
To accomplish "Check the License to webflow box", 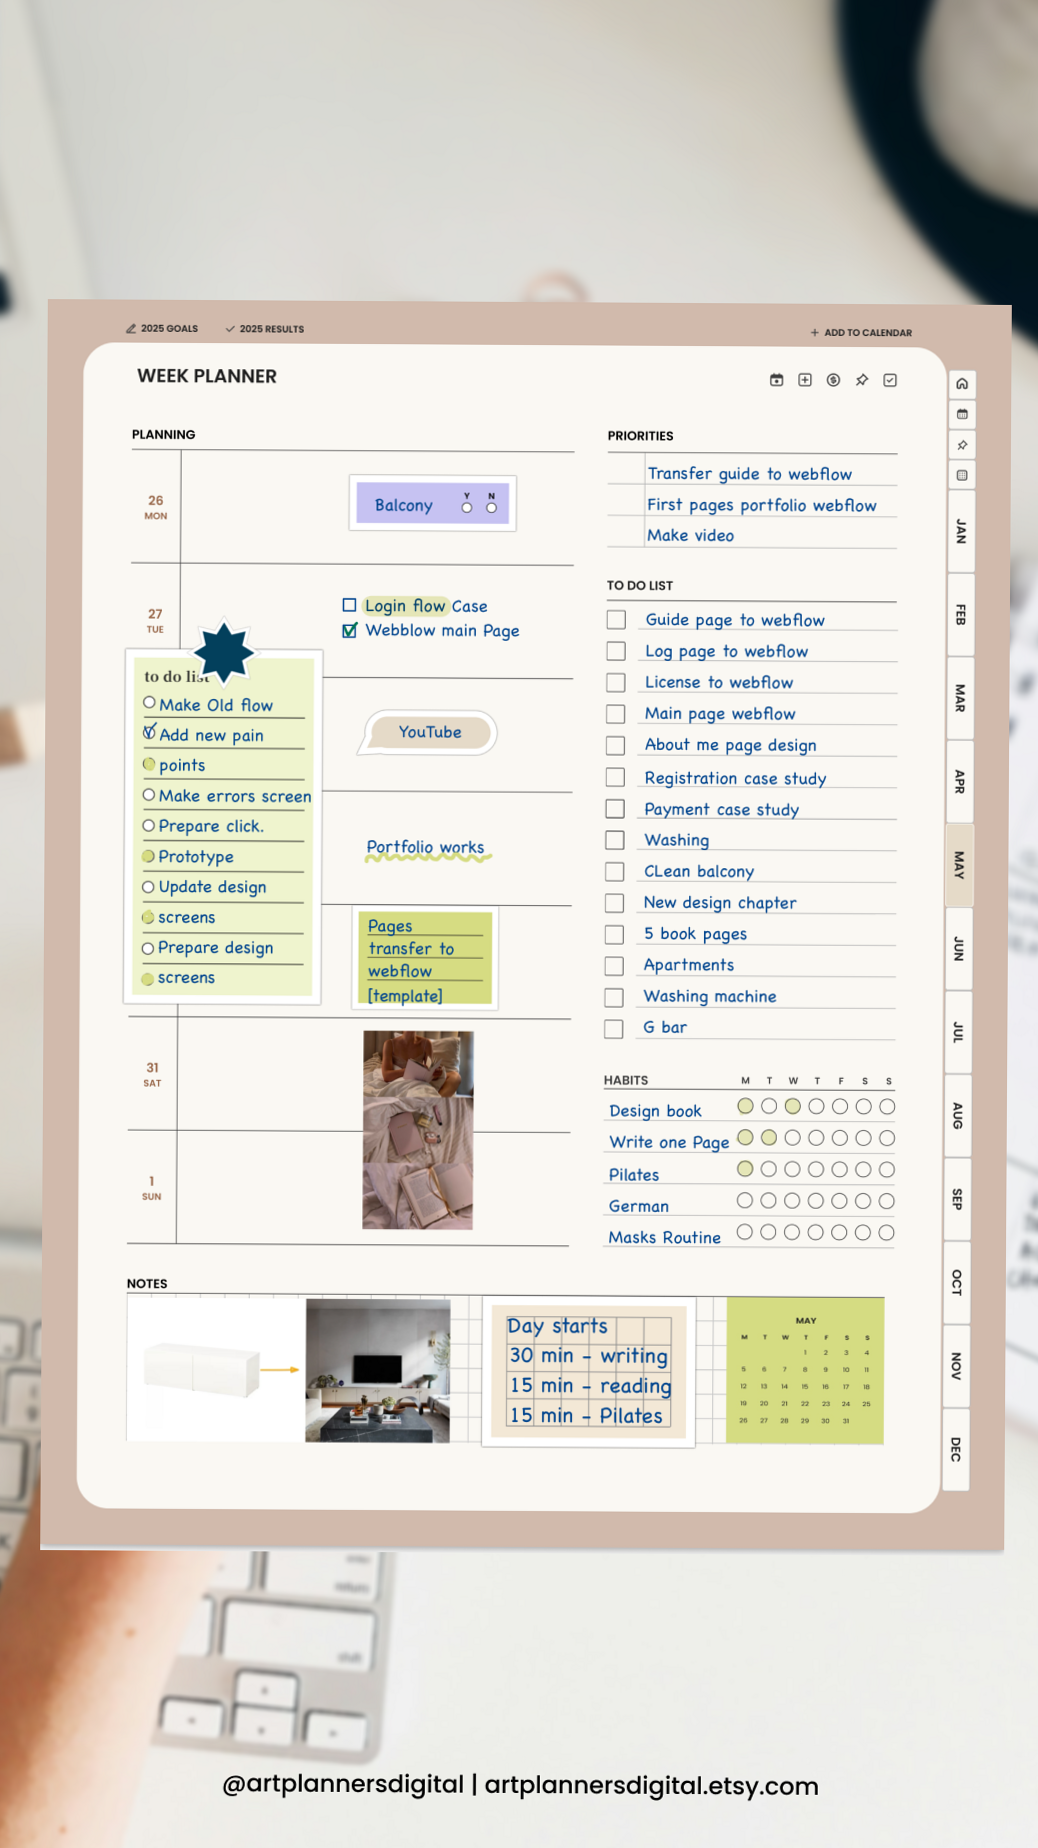I will coord(616,683).
